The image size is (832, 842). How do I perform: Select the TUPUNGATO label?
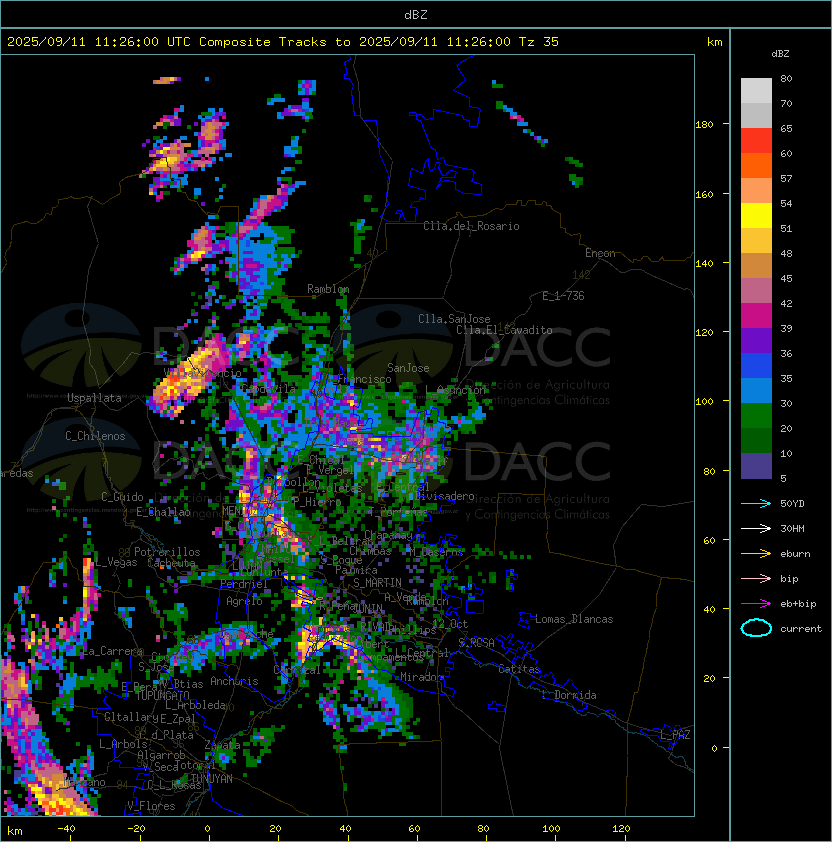click(163, 696)
